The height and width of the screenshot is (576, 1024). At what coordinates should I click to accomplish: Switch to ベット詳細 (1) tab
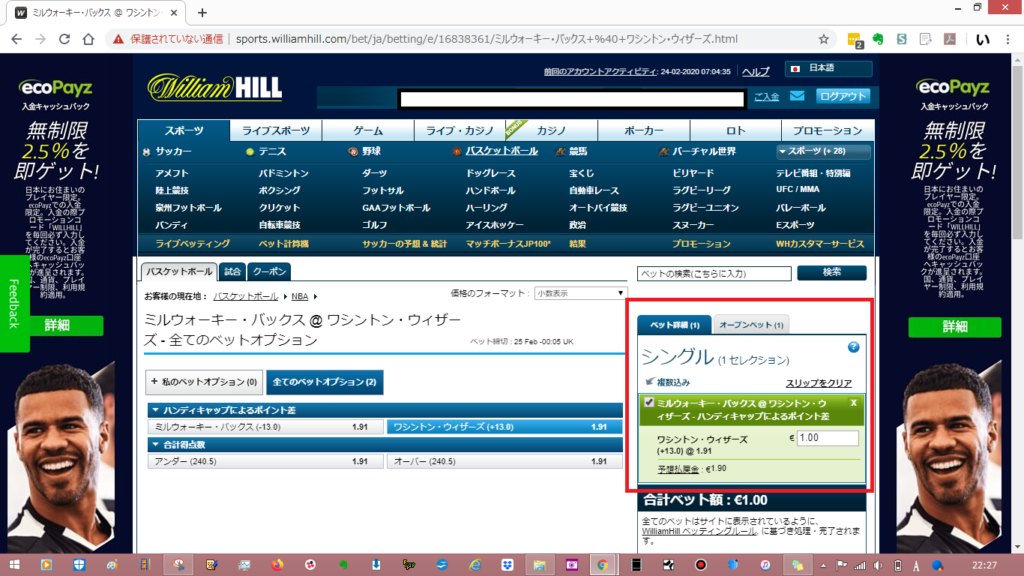675,325
